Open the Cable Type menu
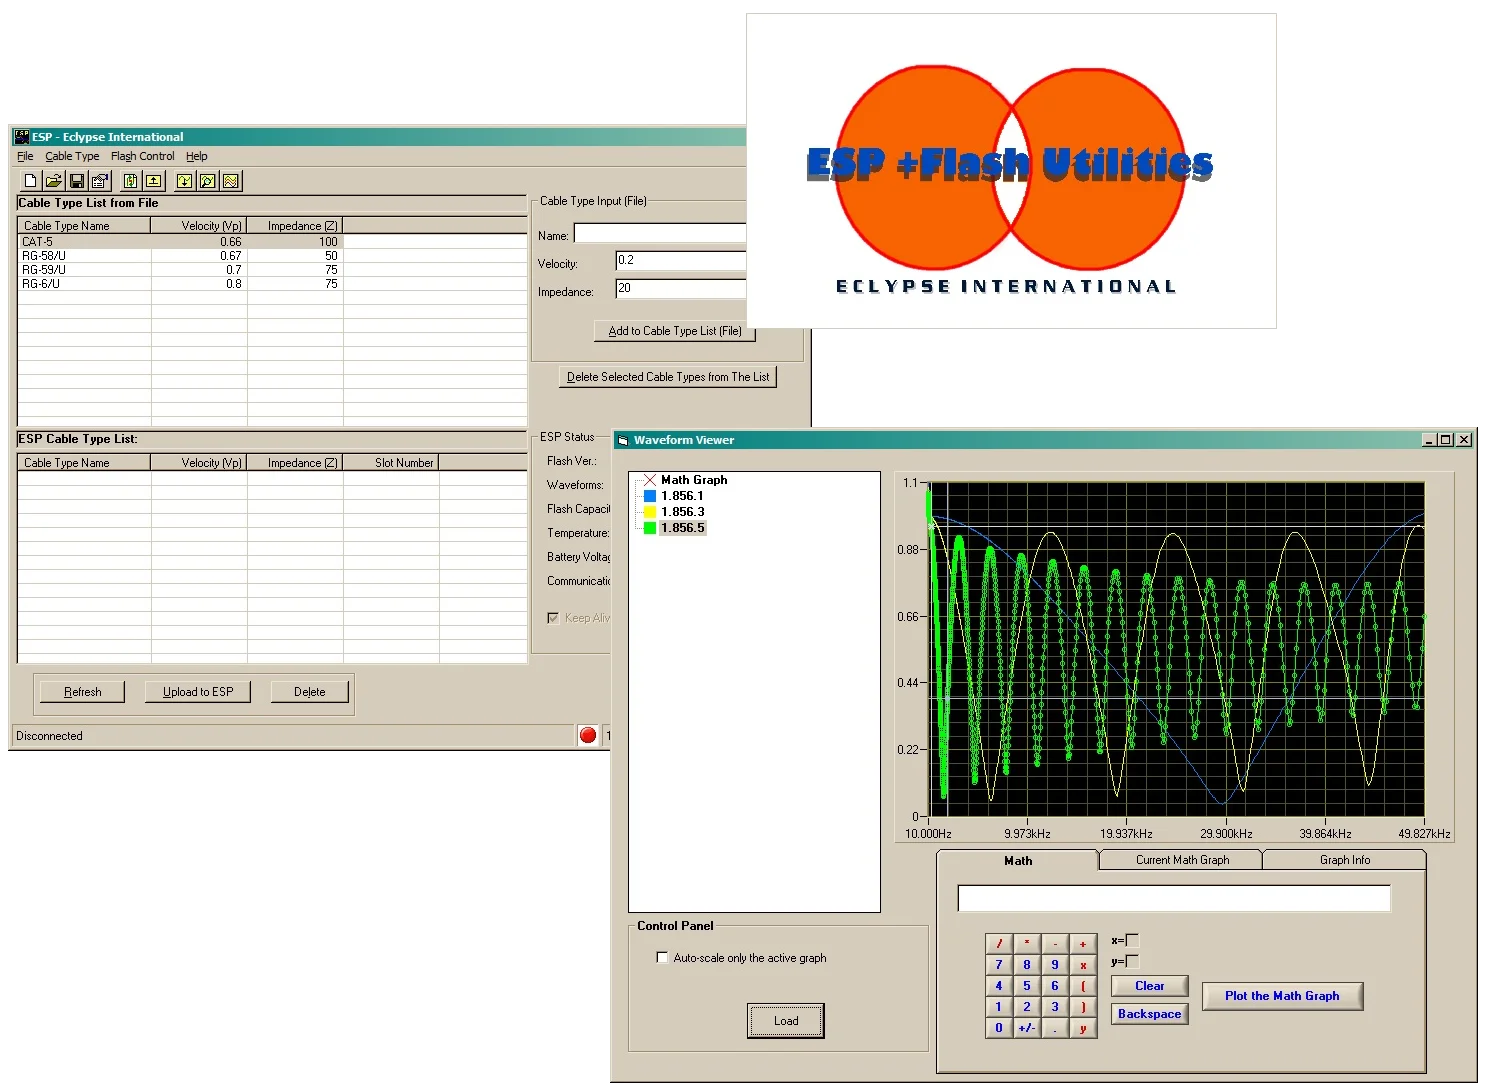 (x=72, y=156)
